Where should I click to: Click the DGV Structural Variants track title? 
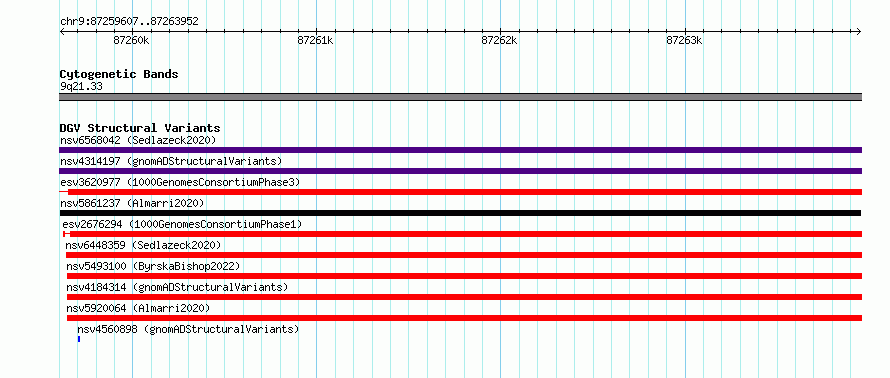click(x=140, y=128)
